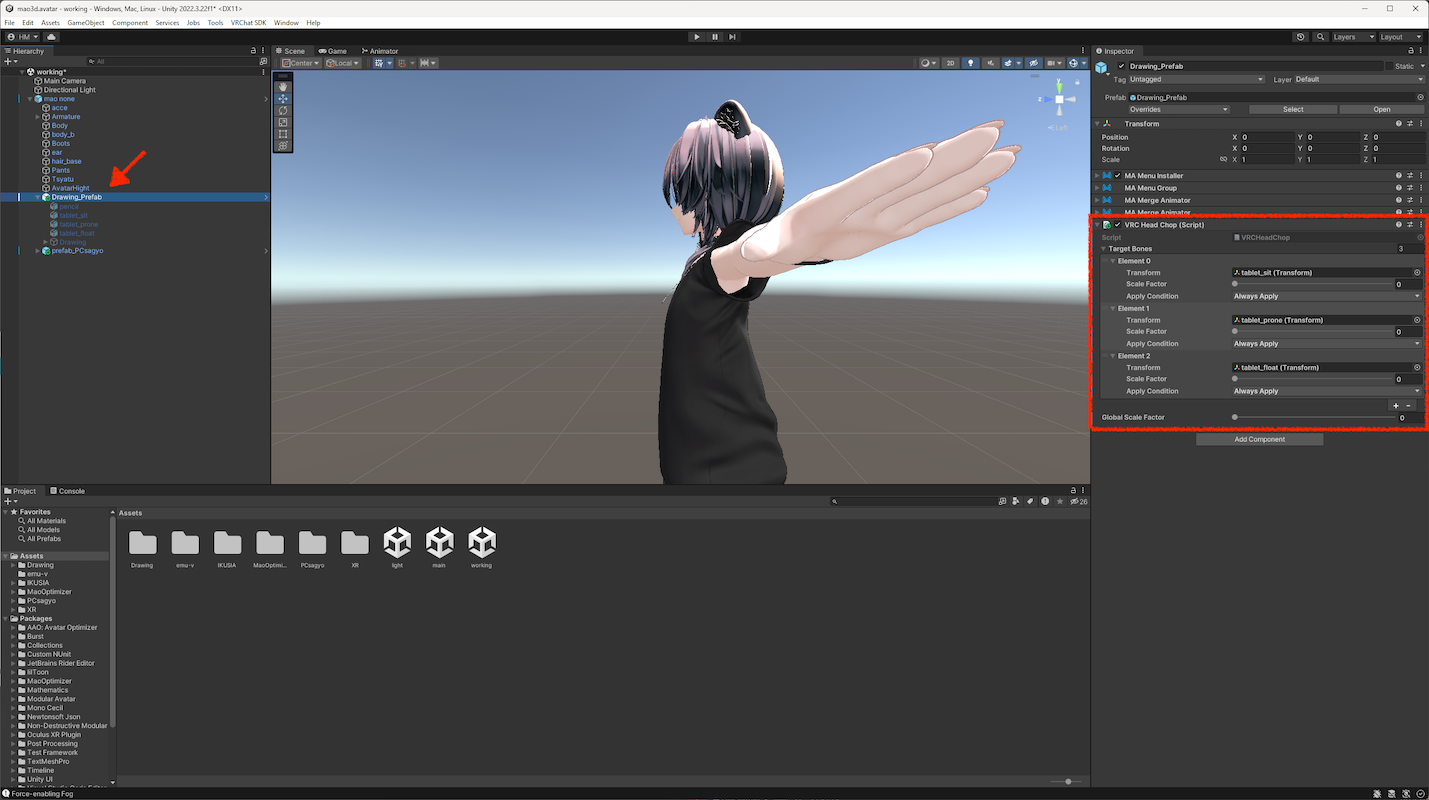This screenshot has height=800, width=1429.
Task: Select the Hand view tool
Action: point(283,87)
